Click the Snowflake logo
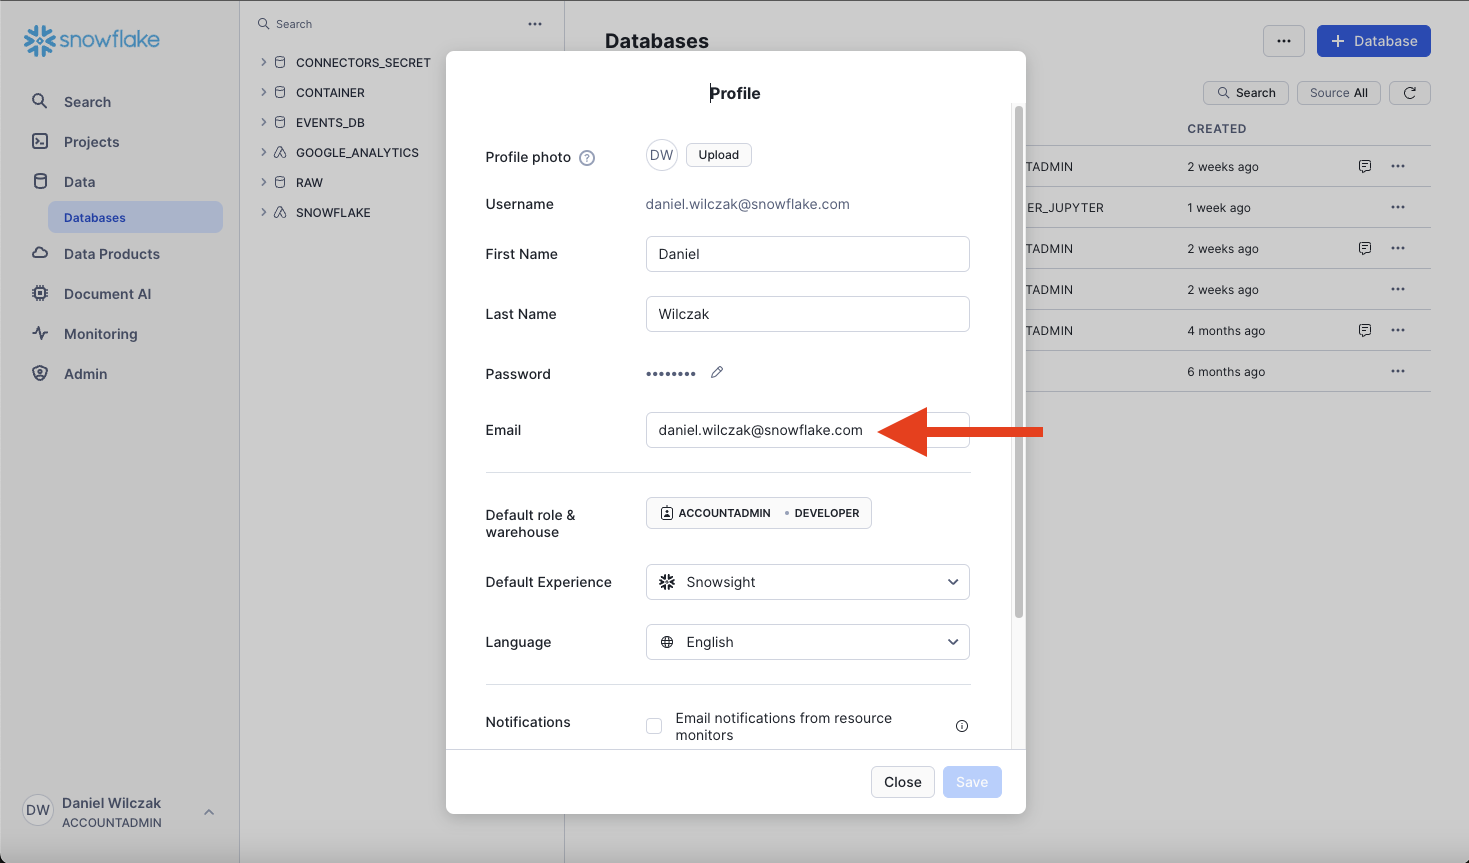The width and height of the screenshot is (1469, 863). pos(92,40)
